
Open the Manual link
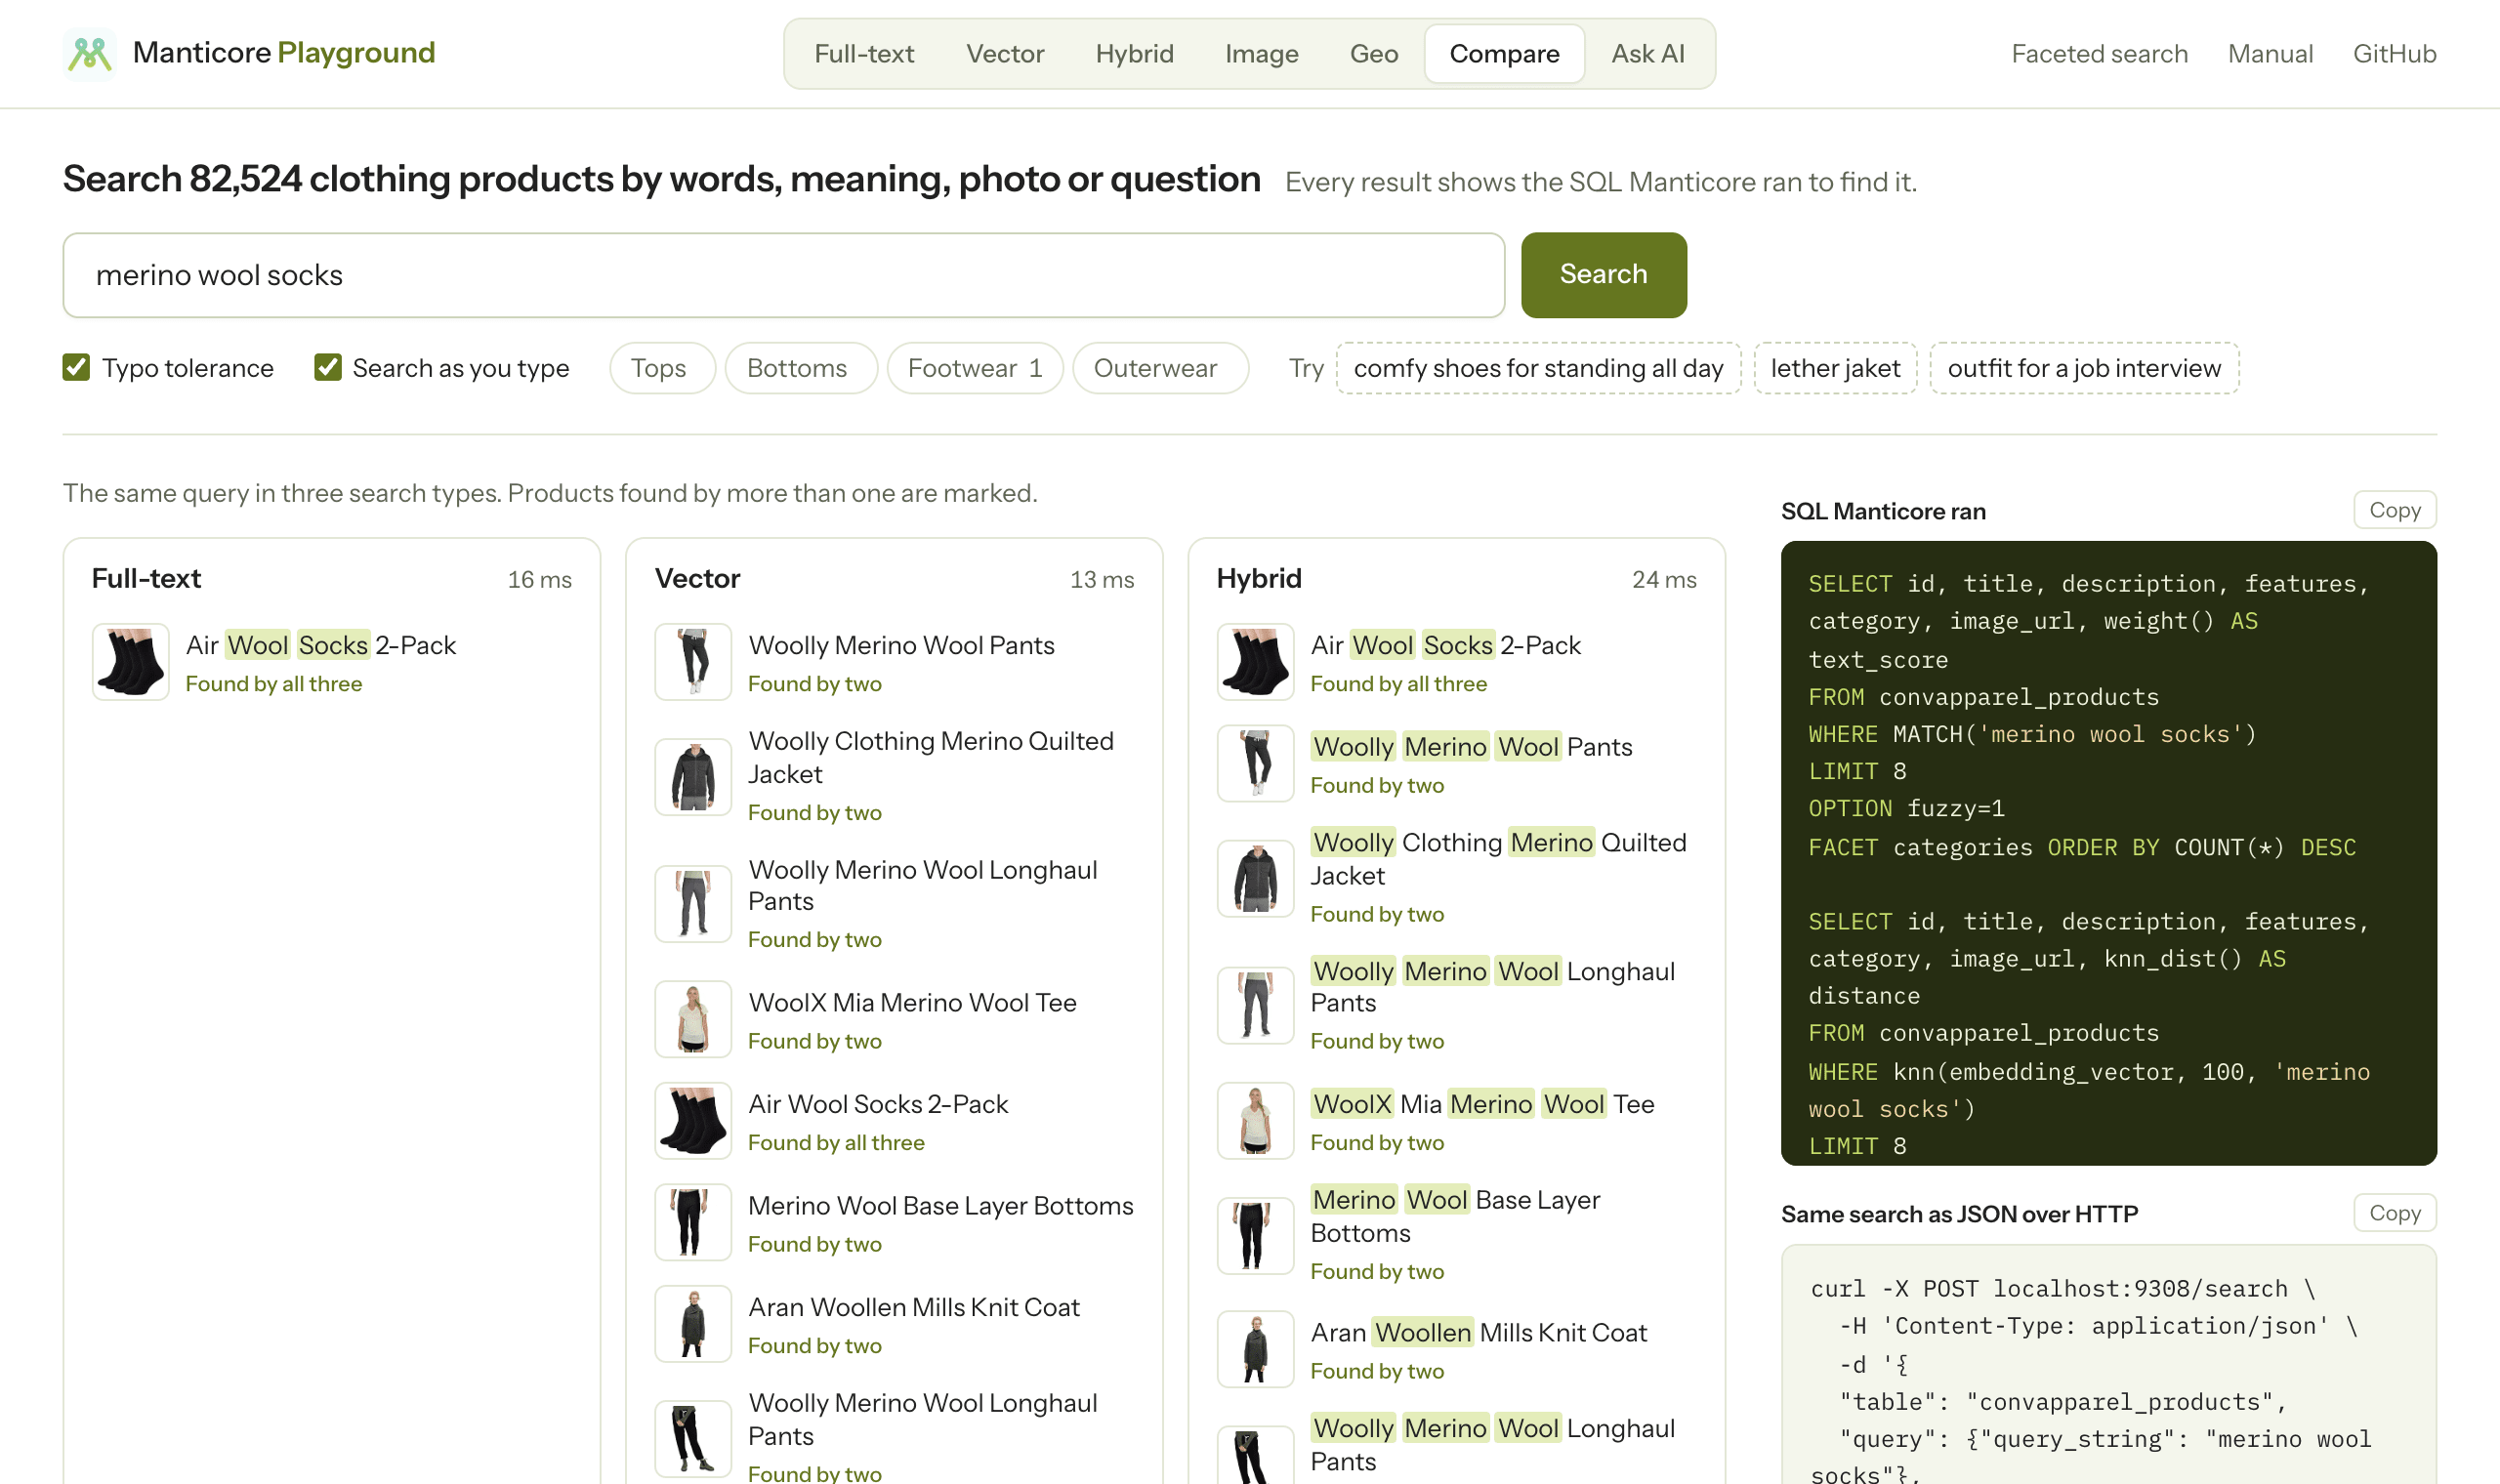pyautogui.click(x=2270, y=53)
